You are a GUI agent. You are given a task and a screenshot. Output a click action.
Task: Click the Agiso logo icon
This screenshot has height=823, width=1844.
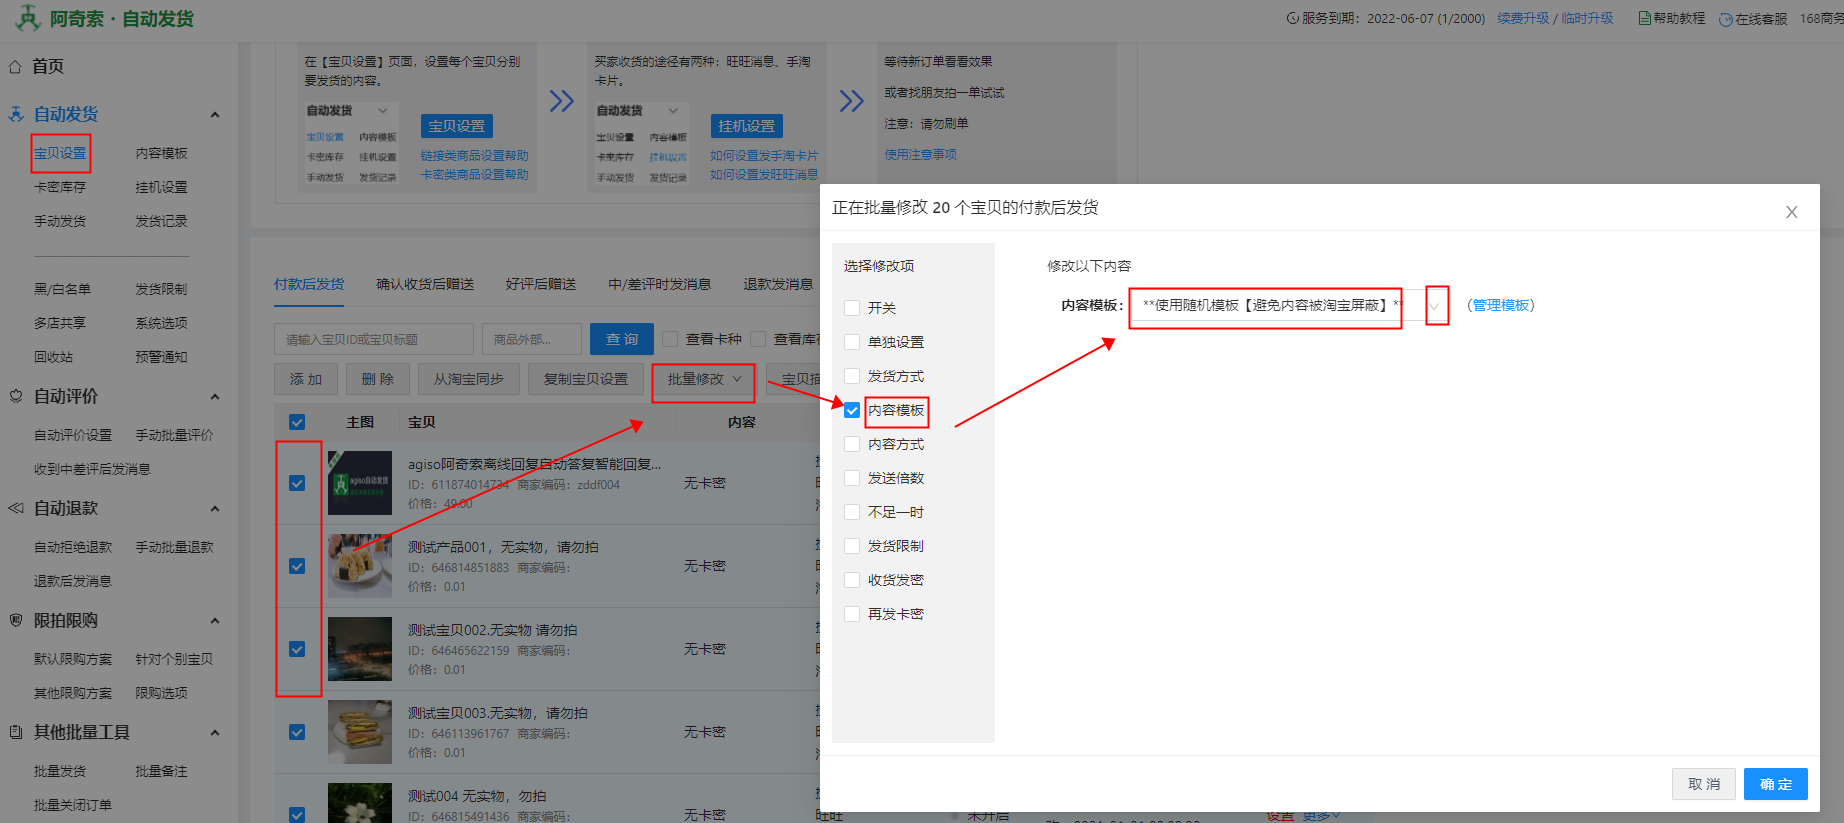27,17
